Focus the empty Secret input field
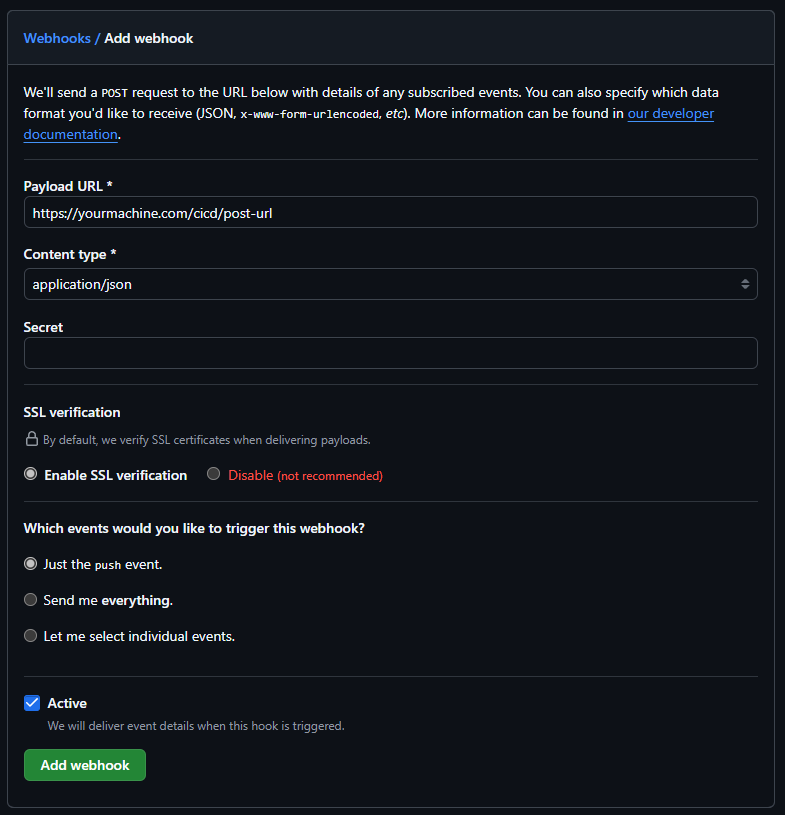 pyautogui.click(x=390, y=353)
